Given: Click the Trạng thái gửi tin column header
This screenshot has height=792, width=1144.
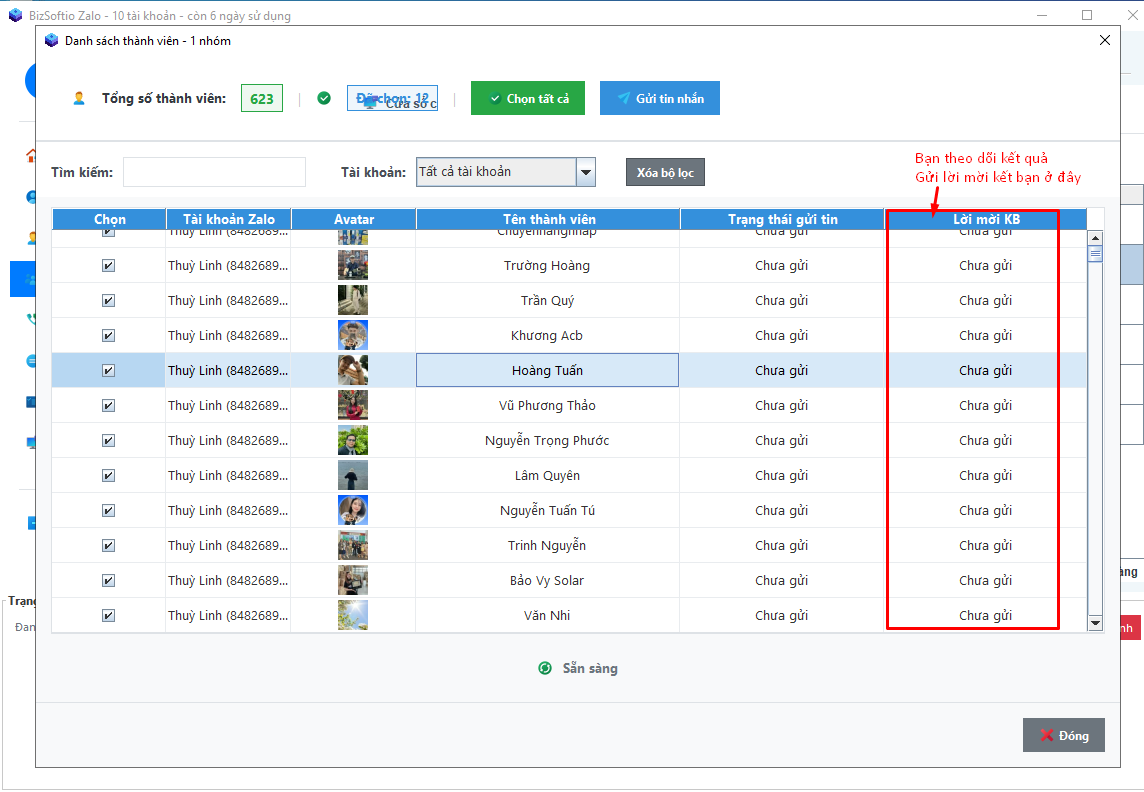Looking at the screenshot, I should click(782, 219).
